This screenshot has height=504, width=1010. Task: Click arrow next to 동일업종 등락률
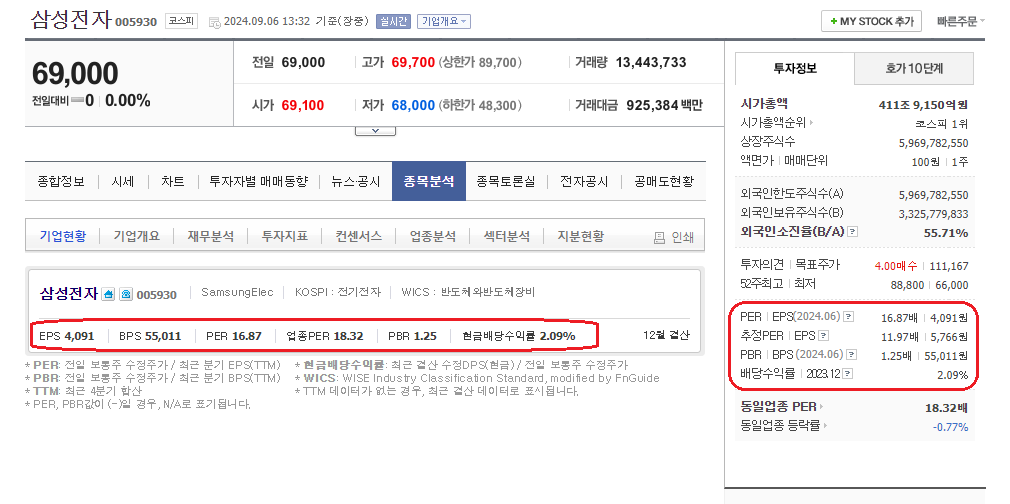[825, 425]
